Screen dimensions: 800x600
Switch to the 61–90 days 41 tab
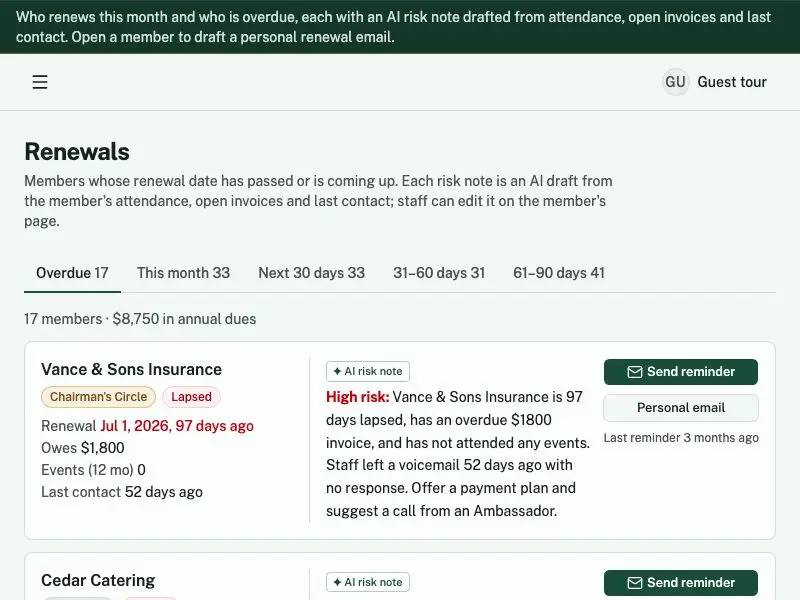pos(559,273)
